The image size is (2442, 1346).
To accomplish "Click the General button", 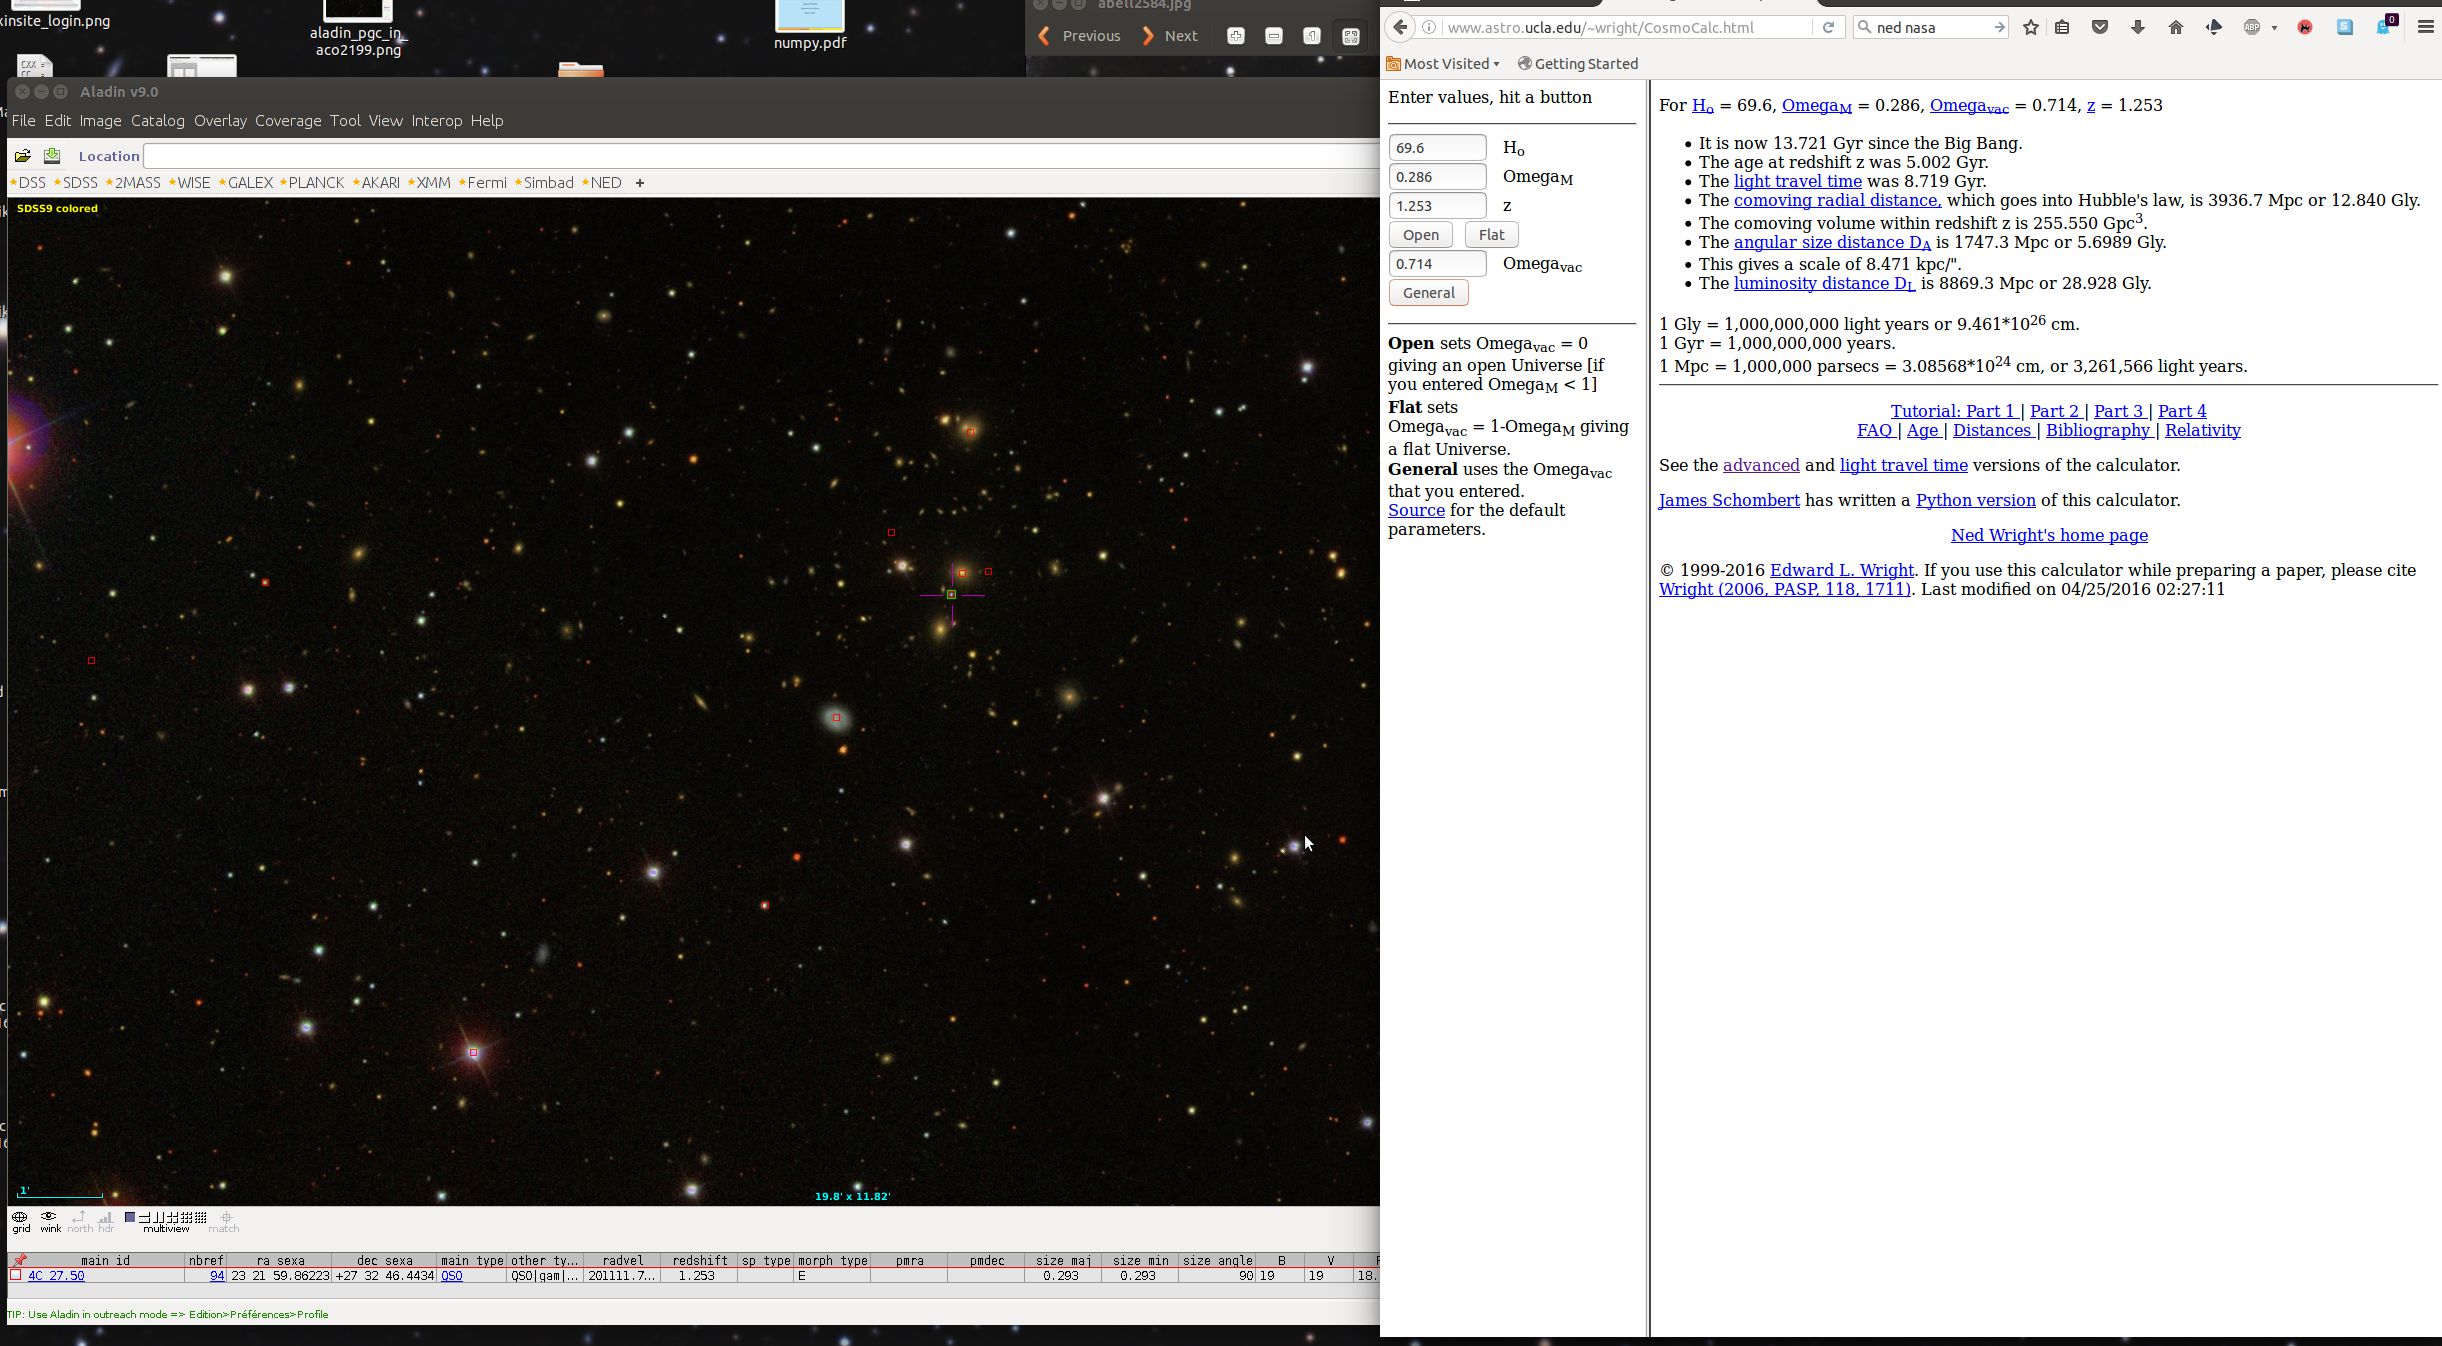I will pyautogui.click(x=1428, y=293).
